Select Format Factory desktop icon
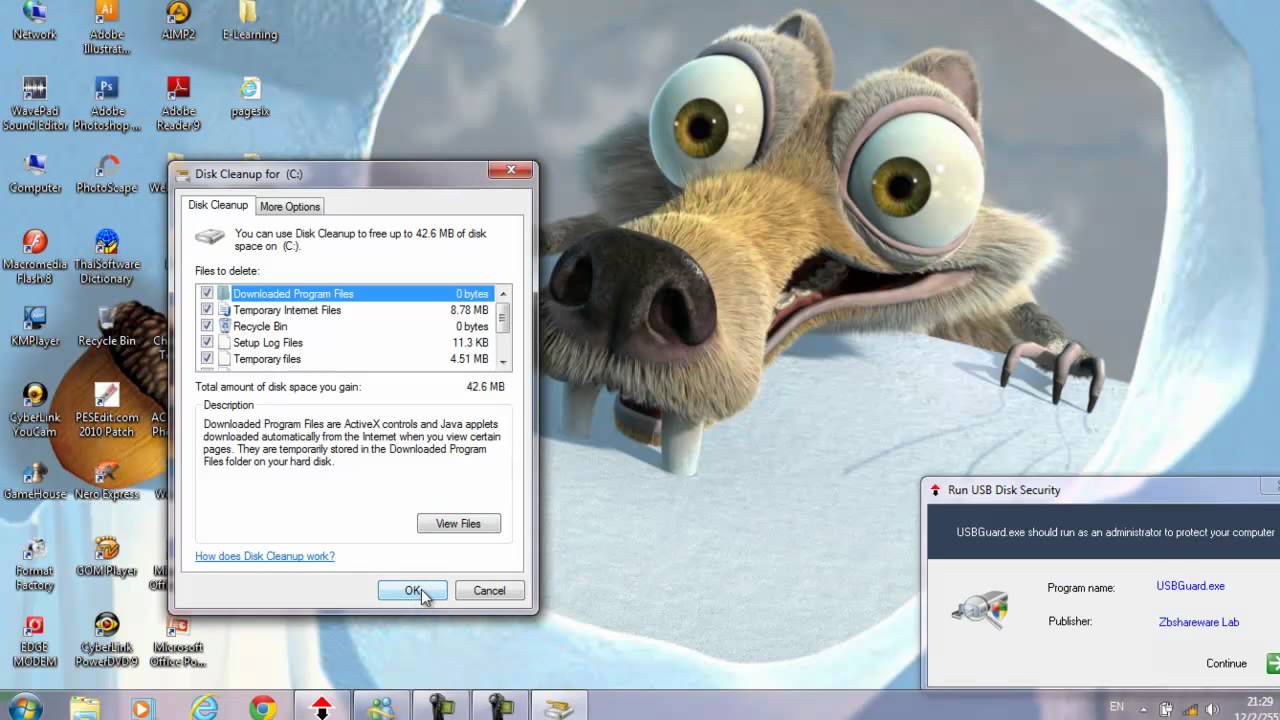The width and height of the screenshot is (1280, 720). coord(35,563)
